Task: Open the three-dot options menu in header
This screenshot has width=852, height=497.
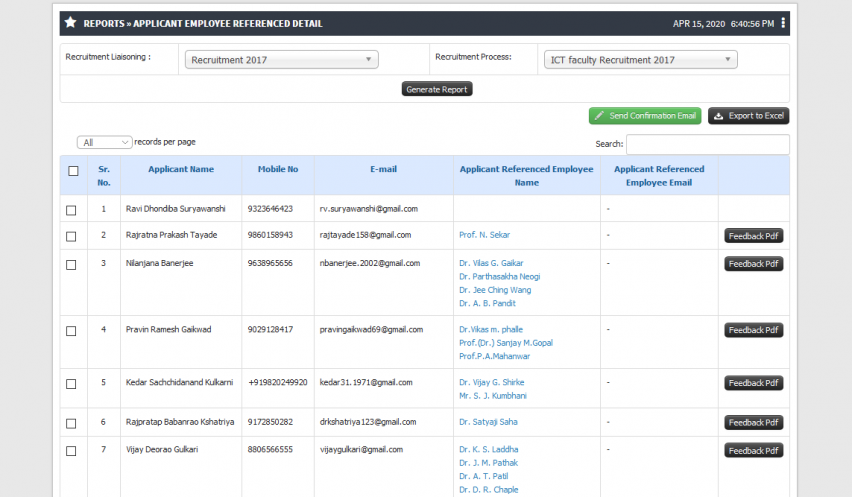Action: point(783,23)
